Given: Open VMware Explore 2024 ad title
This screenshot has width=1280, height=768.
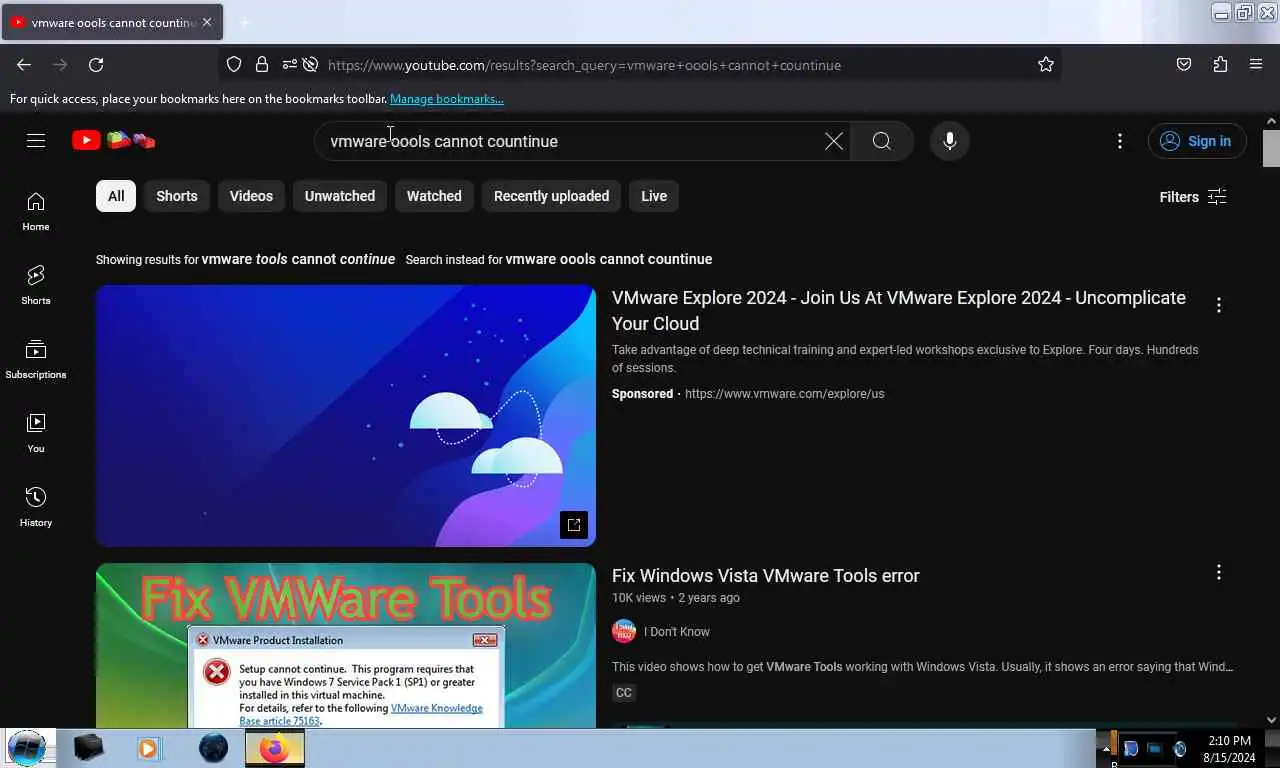Looking at the screenshot, I should pos(899,310).
